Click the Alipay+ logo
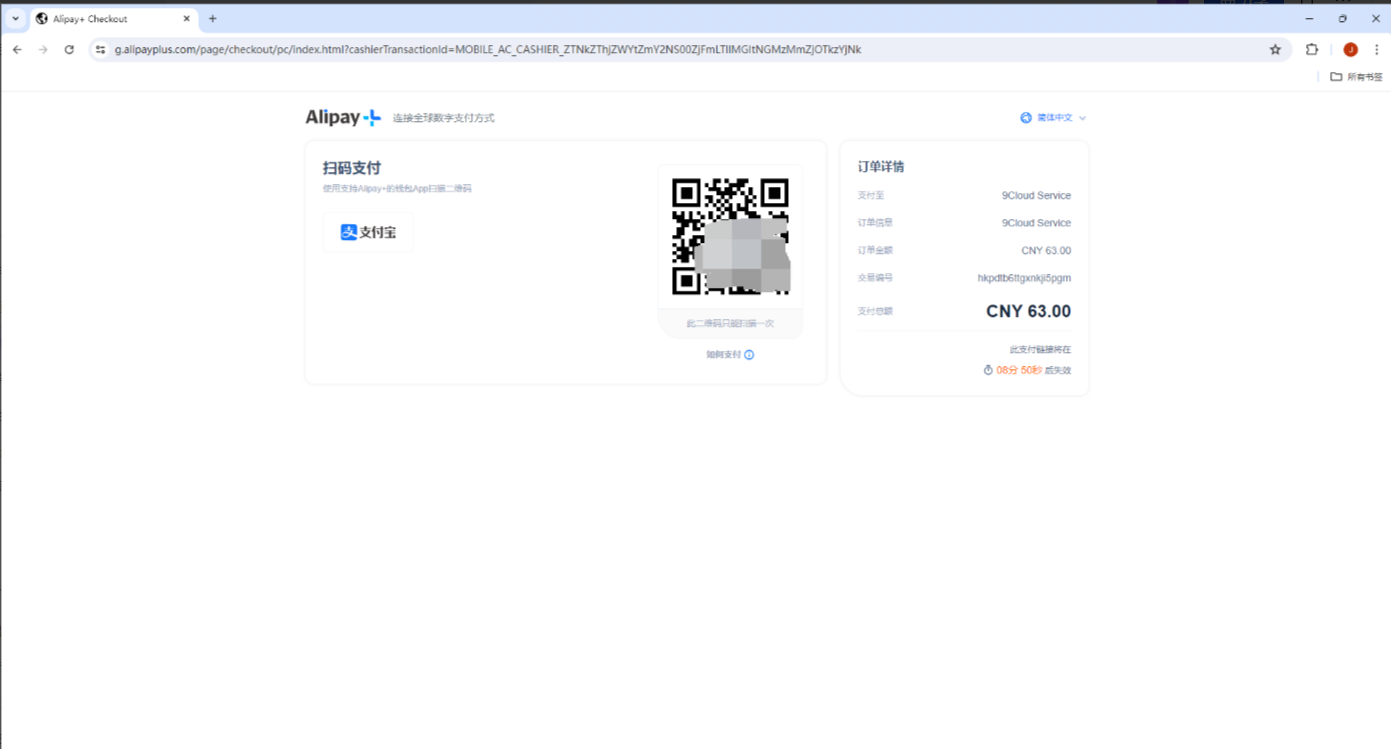This screenshot has height=749, width=1391. tap(343, 117)
